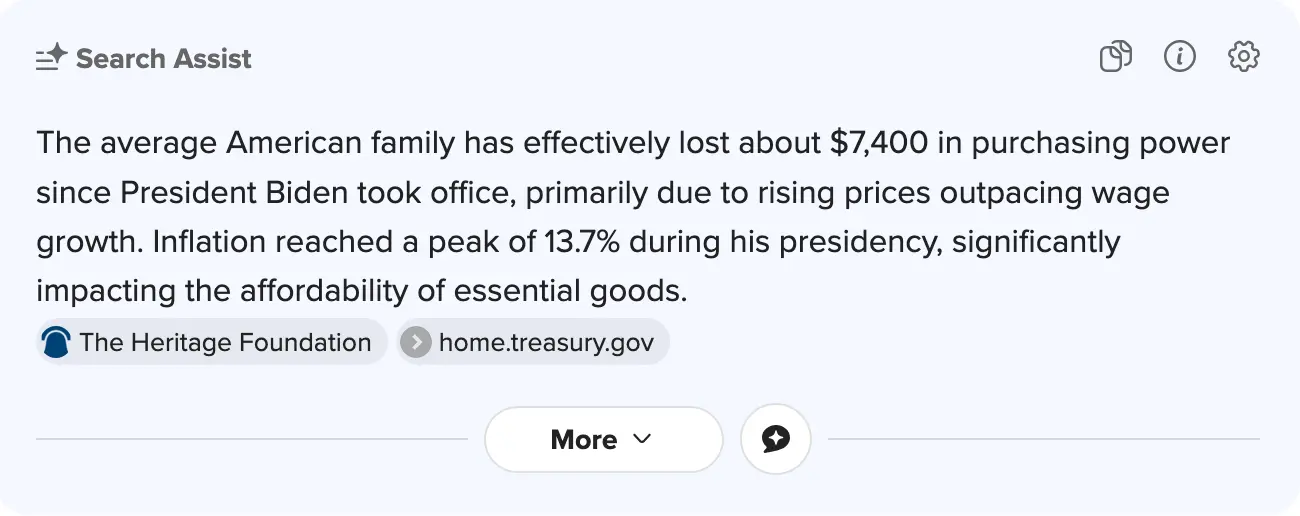Open the home.treasury.gov source link
Image resolution: width=1300 pixels, height=516 pixels.
(x=546, y=343)
